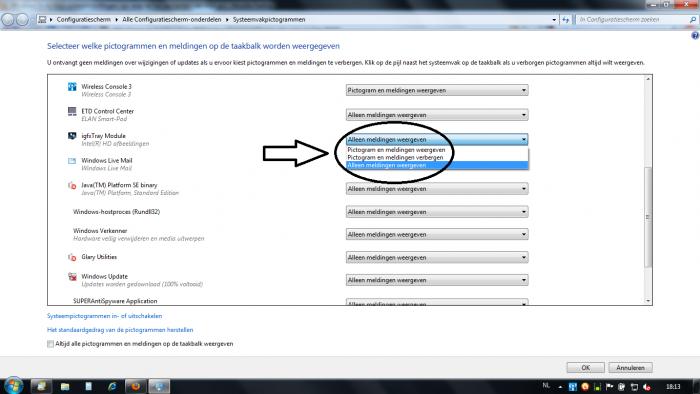Image resolution: width=700 pixels, height=394 pixels.
Task: Open the folder icon on the taskbar
Action: [65, 386]
